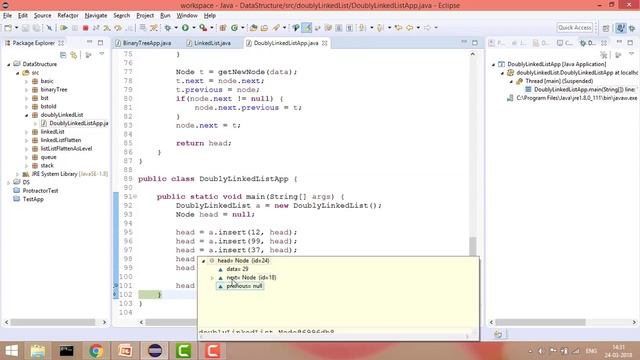Switch to the Debug perspective icon
The width and height of the screenshot is (640, 360).
coord(632,28)
